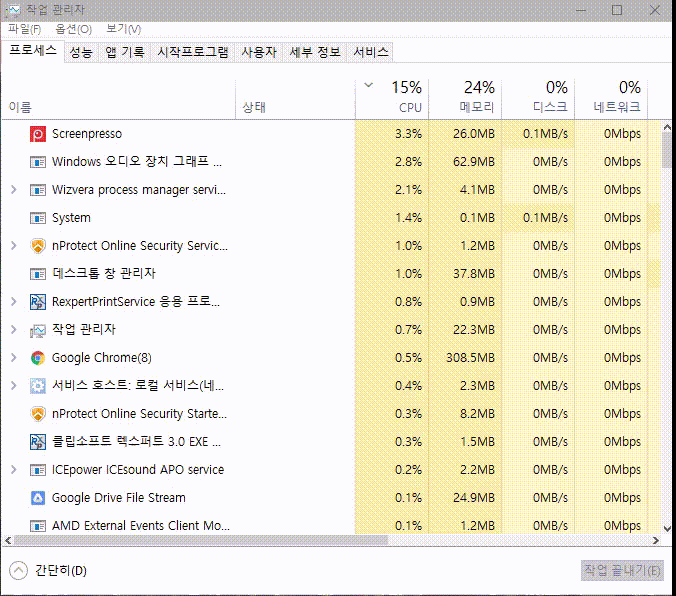Screen dimensions: 676x596
Task: Expand the Google Chrome(8) process group
Action: 14,358
